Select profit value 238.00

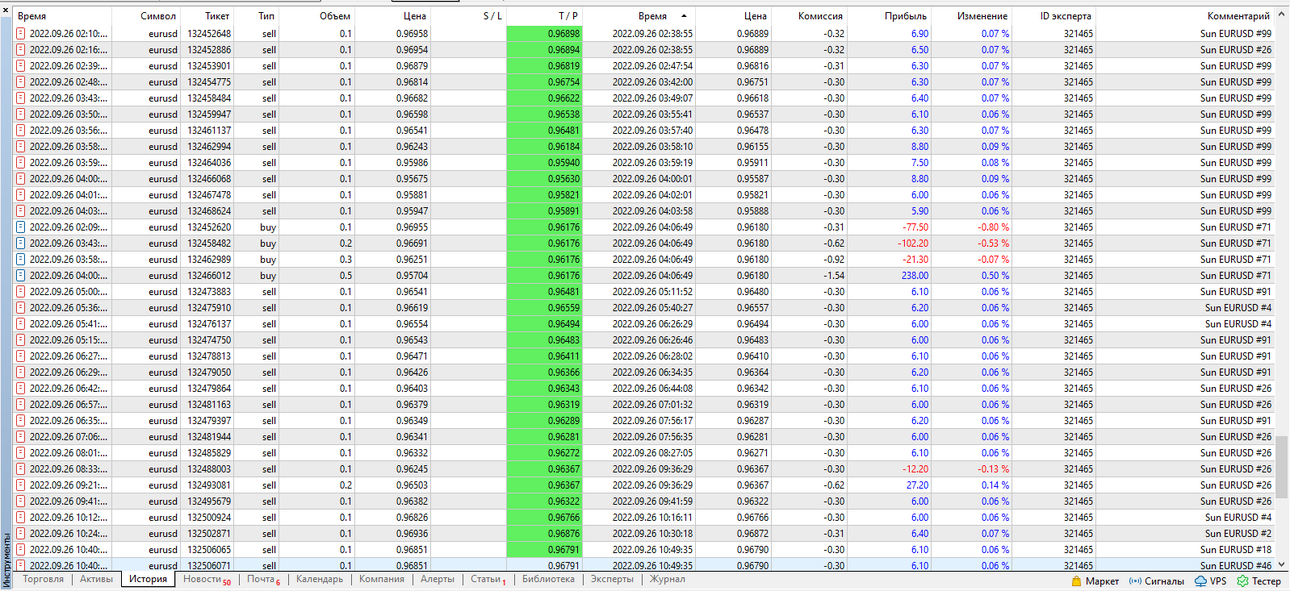(914, 276)
